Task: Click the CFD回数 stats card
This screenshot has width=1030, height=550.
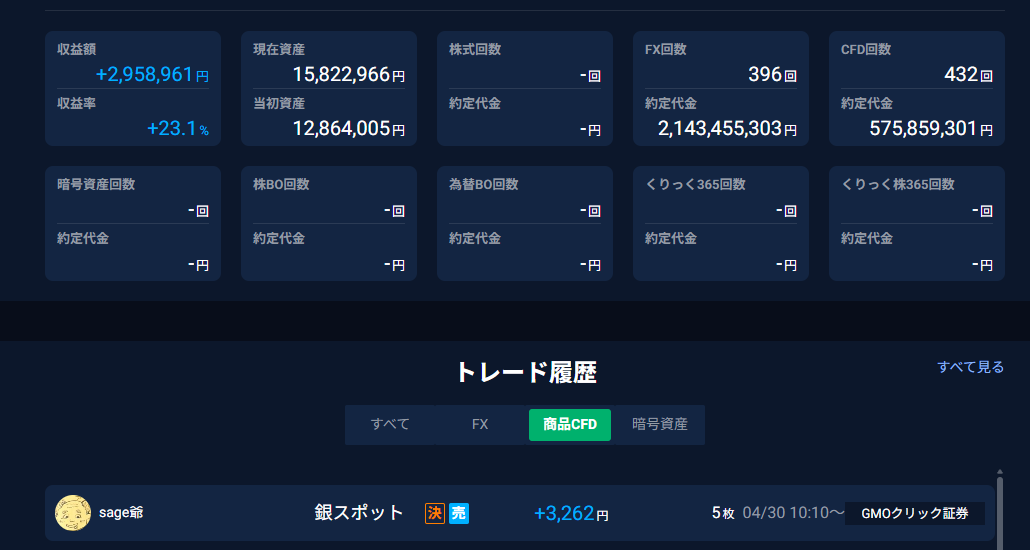Action: 917,89
